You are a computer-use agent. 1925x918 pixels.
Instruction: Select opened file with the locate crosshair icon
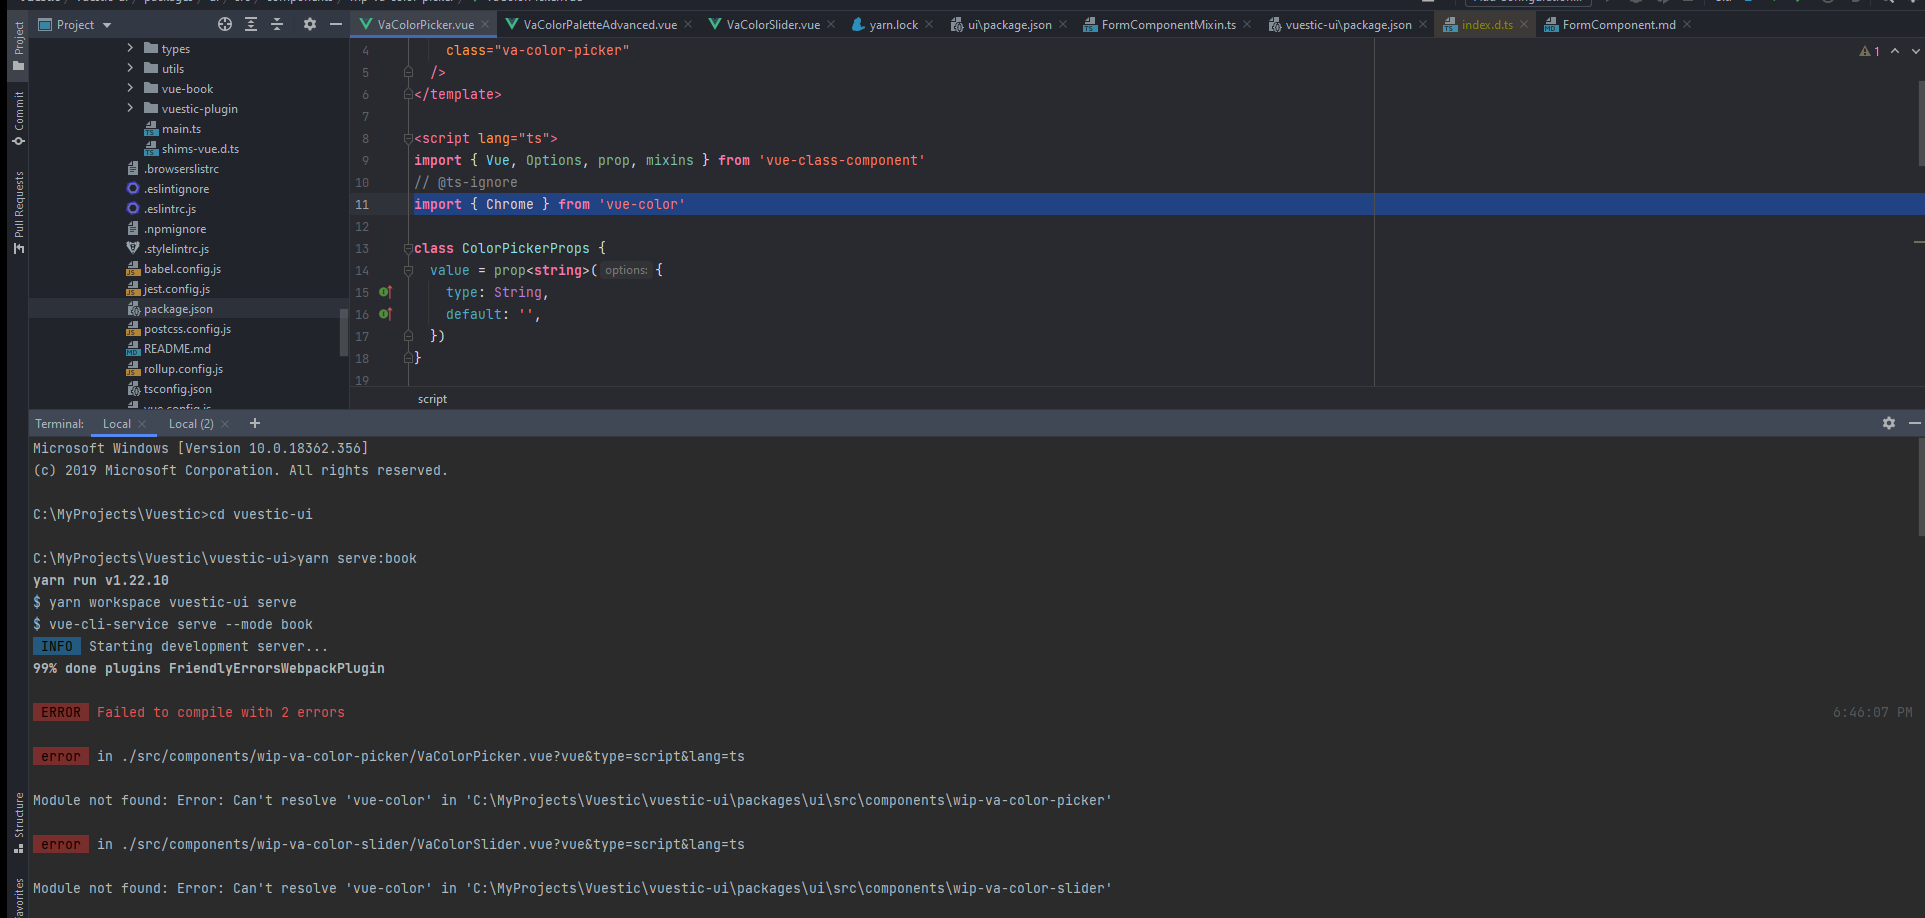pos(224,23)
